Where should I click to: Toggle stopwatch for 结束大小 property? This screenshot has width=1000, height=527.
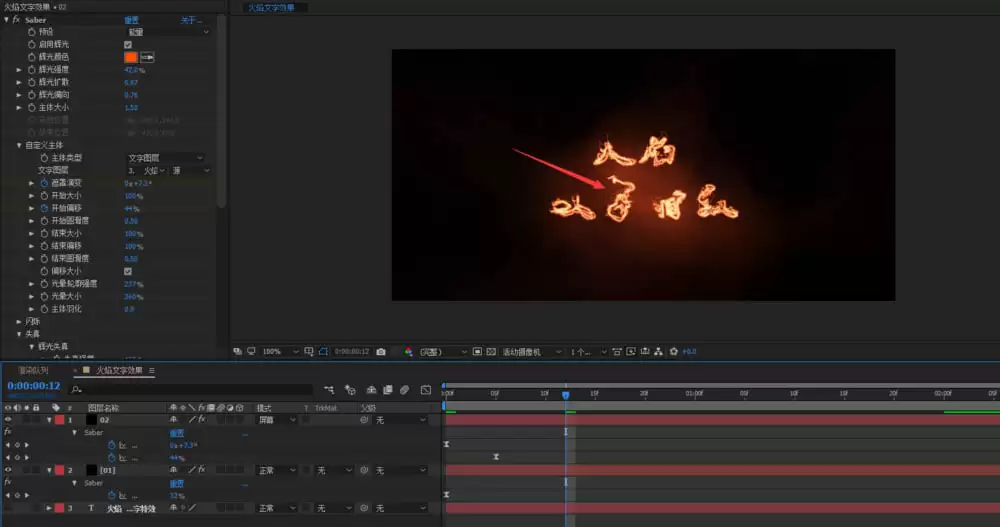[x=44, y=234]
